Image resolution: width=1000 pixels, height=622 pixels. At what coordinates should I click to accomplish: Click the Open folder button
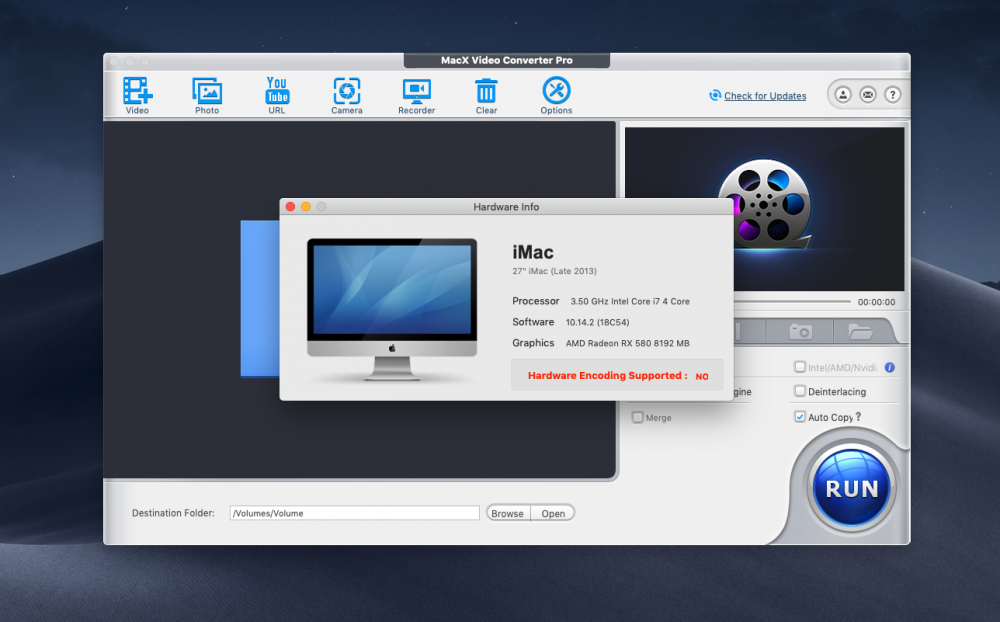[x=553, y=513]
